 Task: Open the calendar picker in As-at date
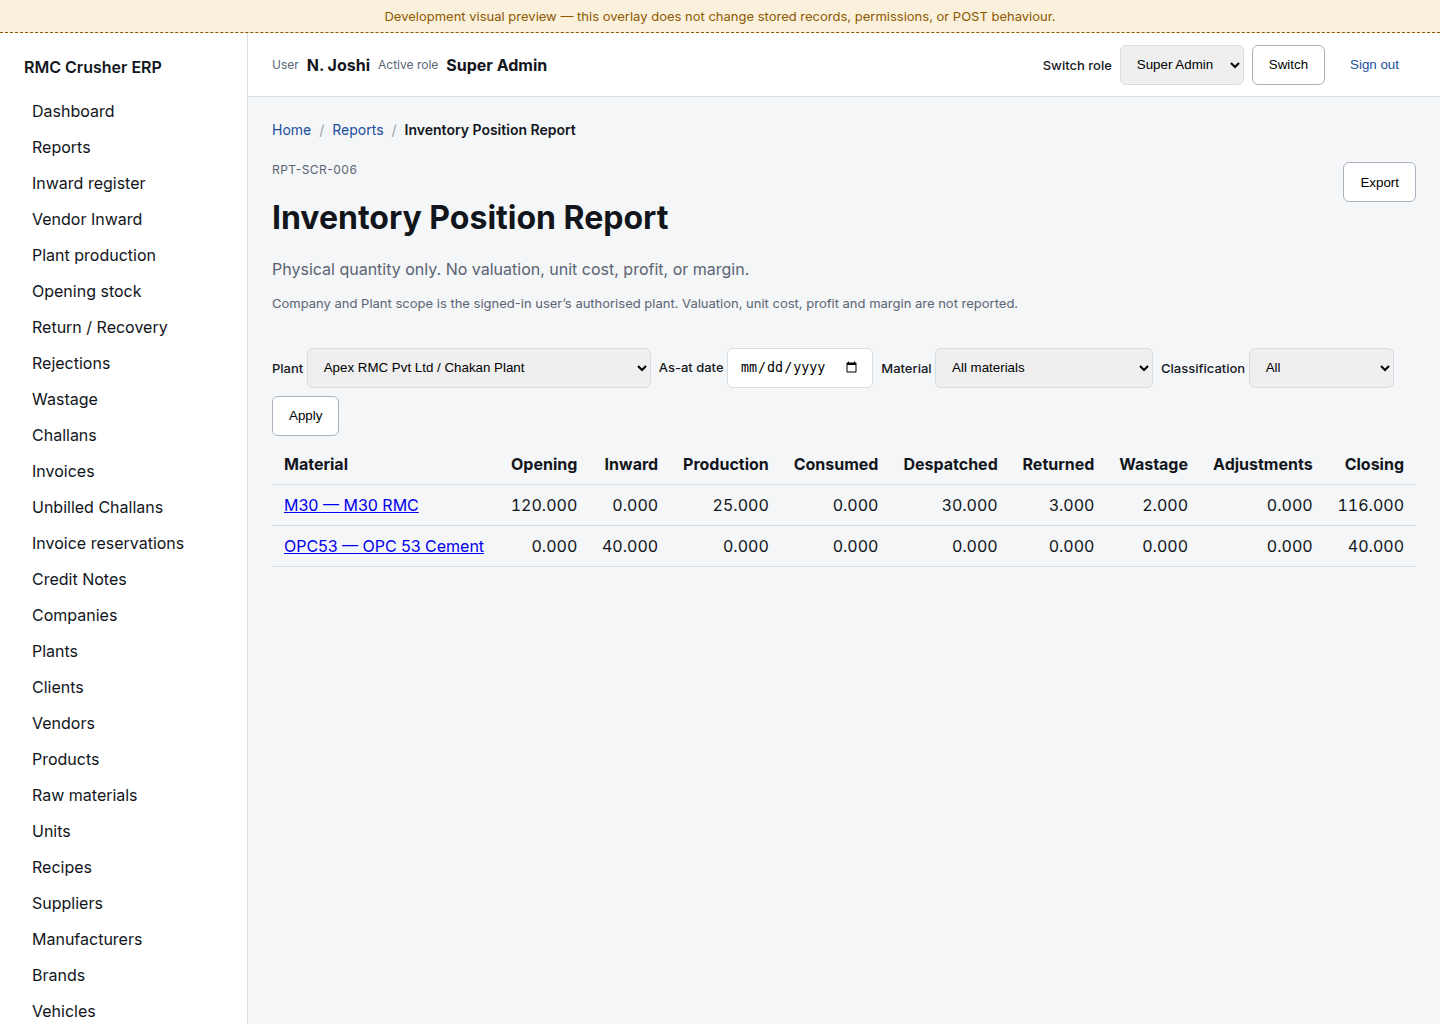[851, 368]
